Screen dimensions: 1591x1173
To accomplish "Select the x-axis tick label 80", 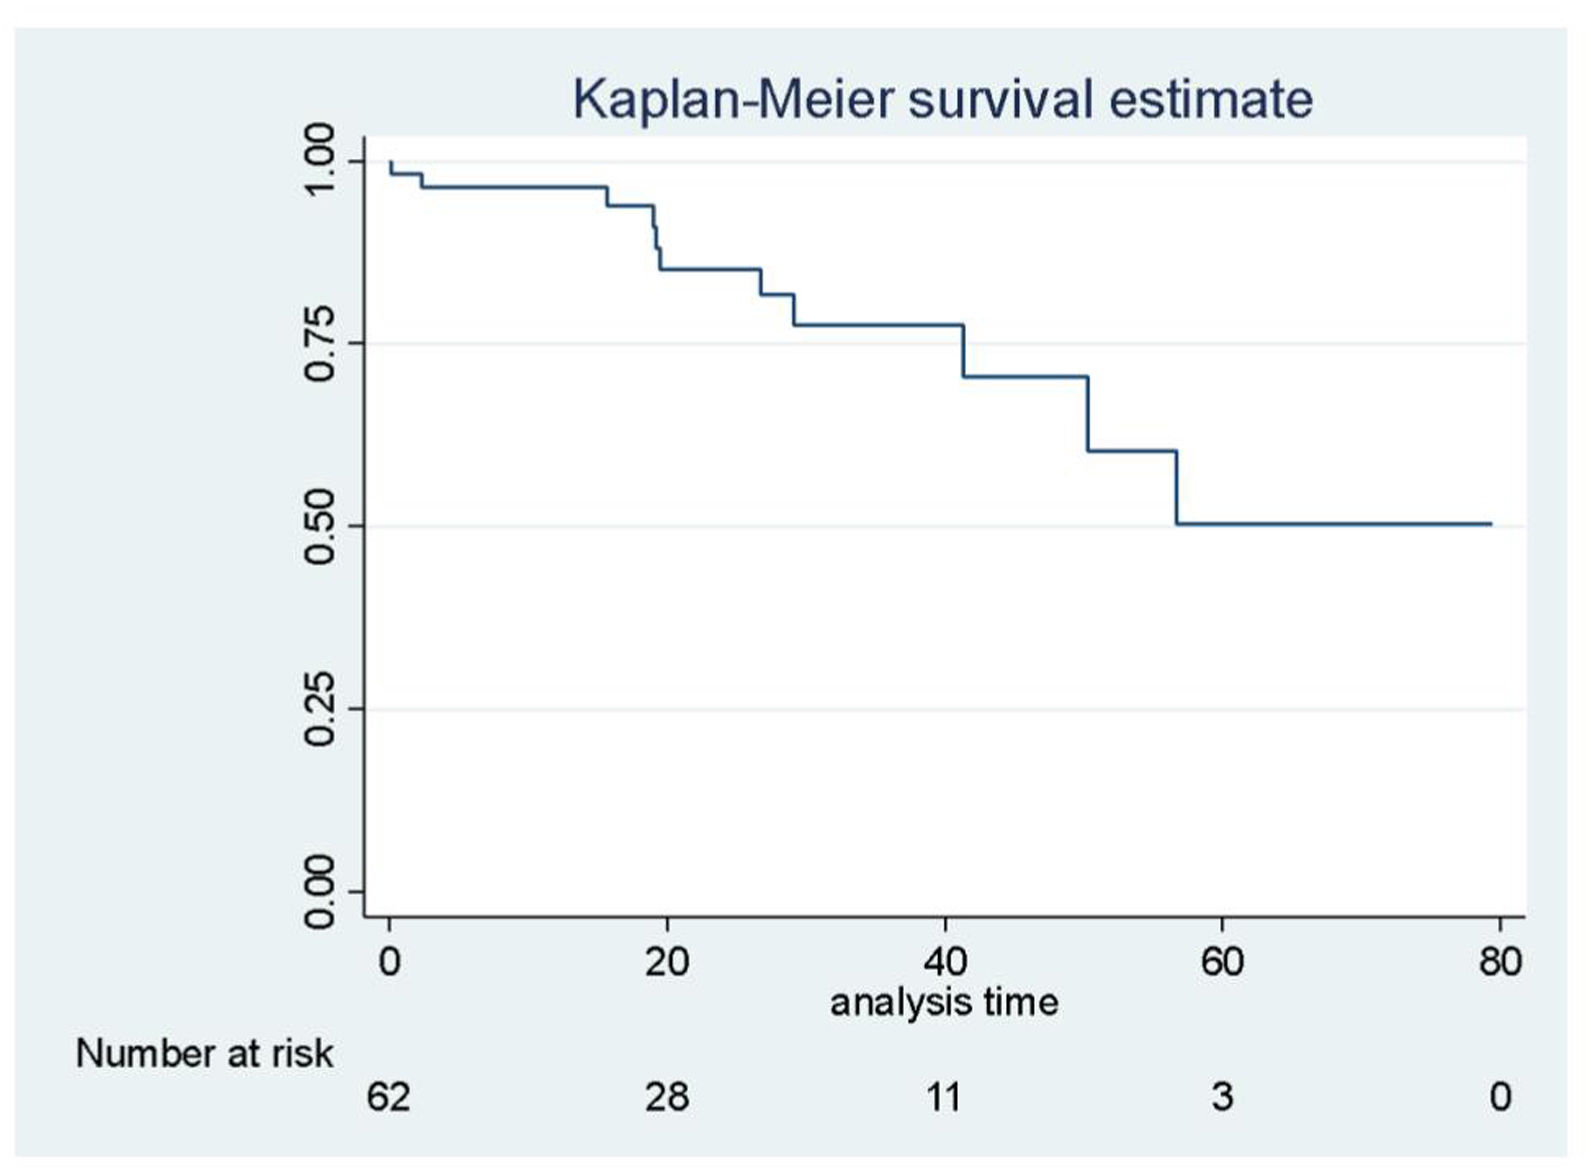I will coord(1500,962).
